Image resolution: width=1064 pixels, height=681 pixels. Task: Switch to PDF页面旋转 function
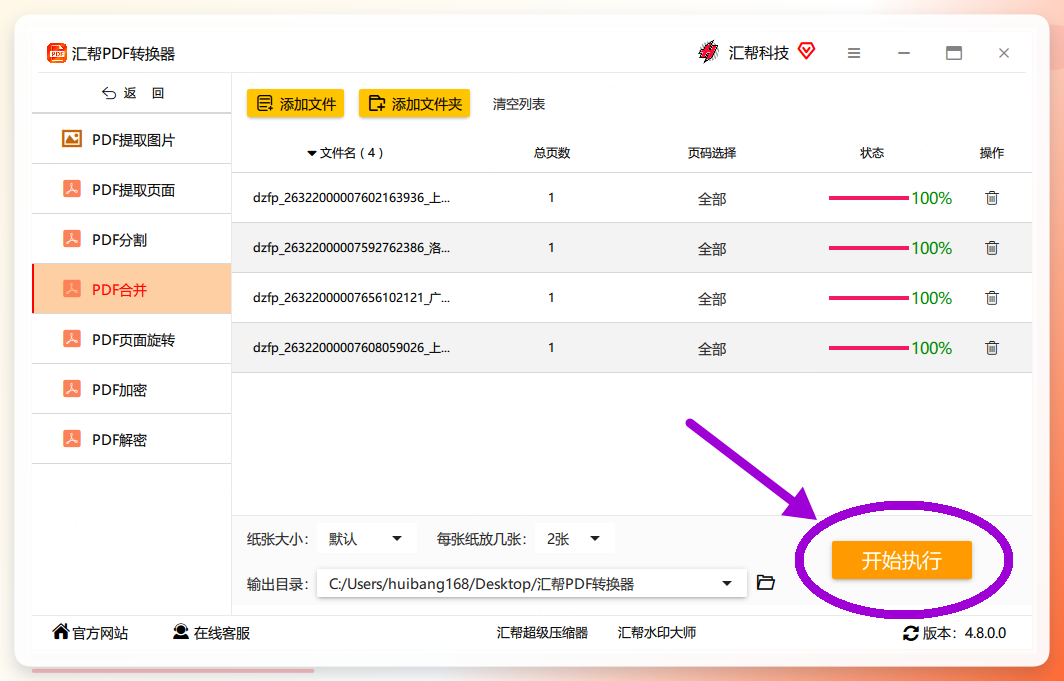(x=132, y=339)
